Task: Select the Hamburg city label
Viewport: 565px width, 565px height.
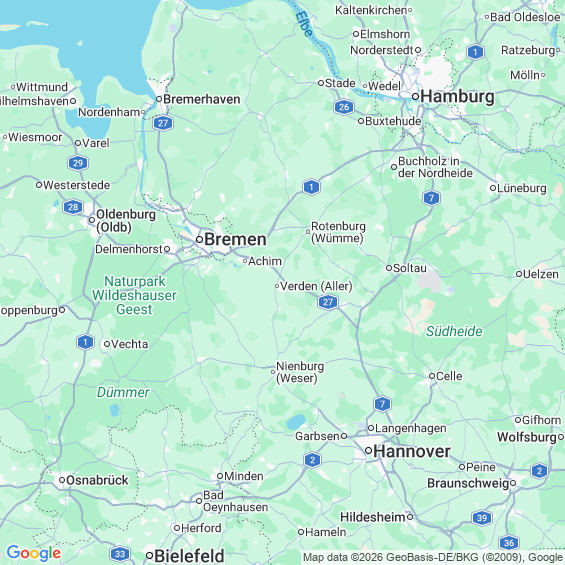Action: tap(457, 96)
